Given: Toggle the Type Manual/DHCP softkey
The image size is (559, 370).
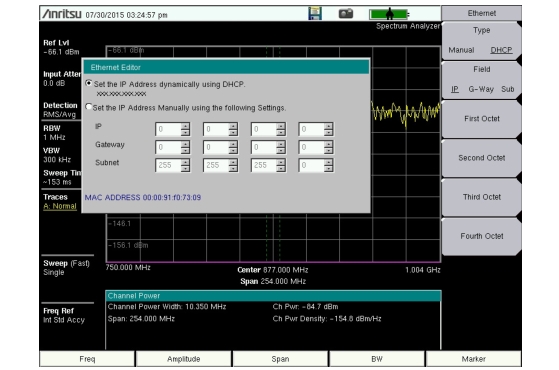Looking at the screenshot, I should click(481, 40).
